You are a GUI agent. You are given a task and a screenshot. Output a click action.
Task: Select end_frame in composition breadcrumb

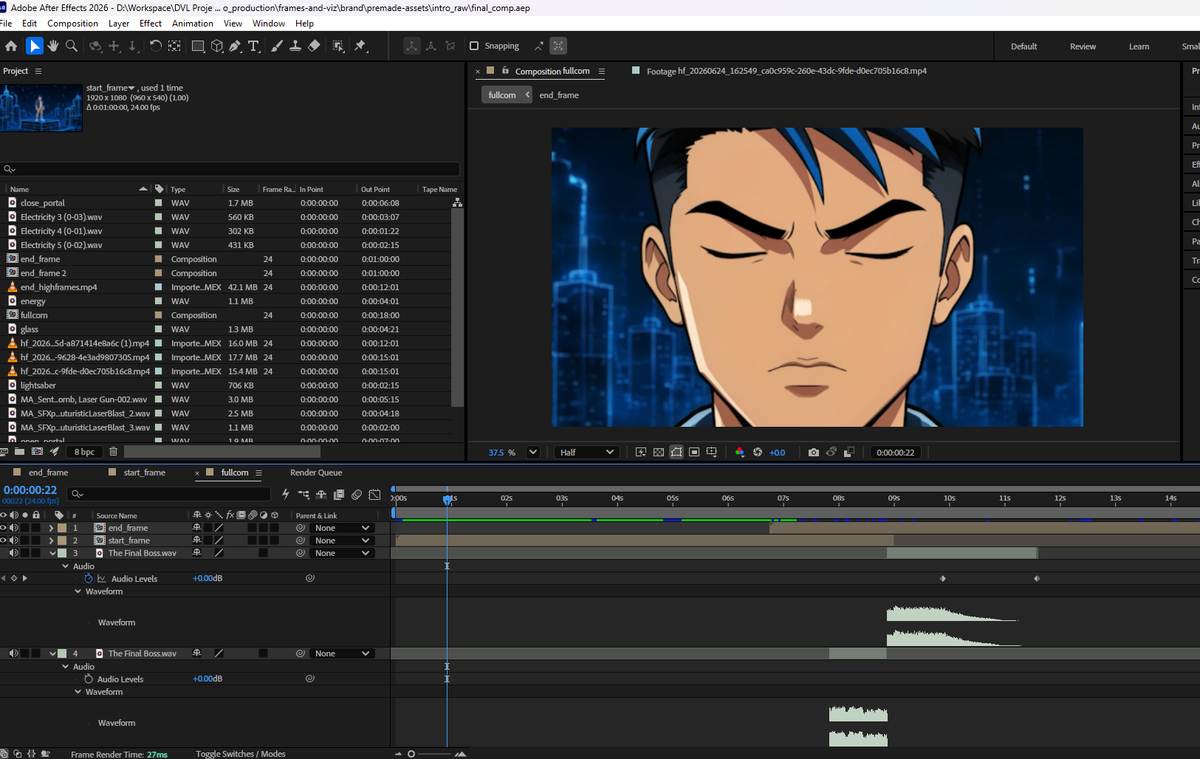coord(559,95)
